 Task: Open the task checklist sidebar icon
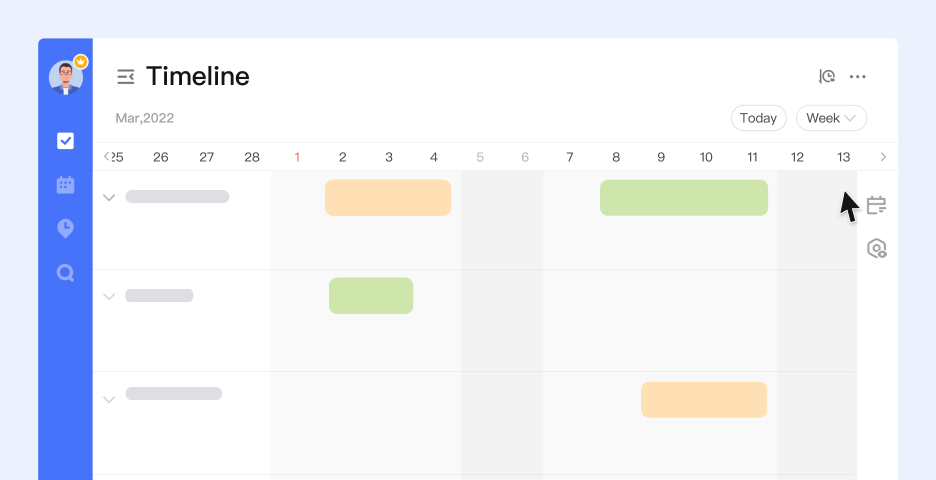[65, 141]
